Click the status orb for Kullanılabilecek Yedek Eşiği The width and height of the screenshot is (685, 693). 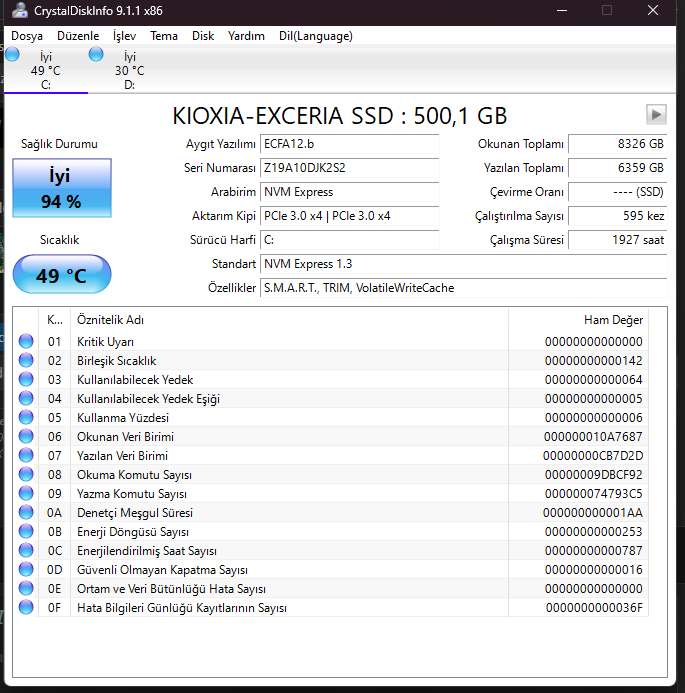click(x=26, y=398)
